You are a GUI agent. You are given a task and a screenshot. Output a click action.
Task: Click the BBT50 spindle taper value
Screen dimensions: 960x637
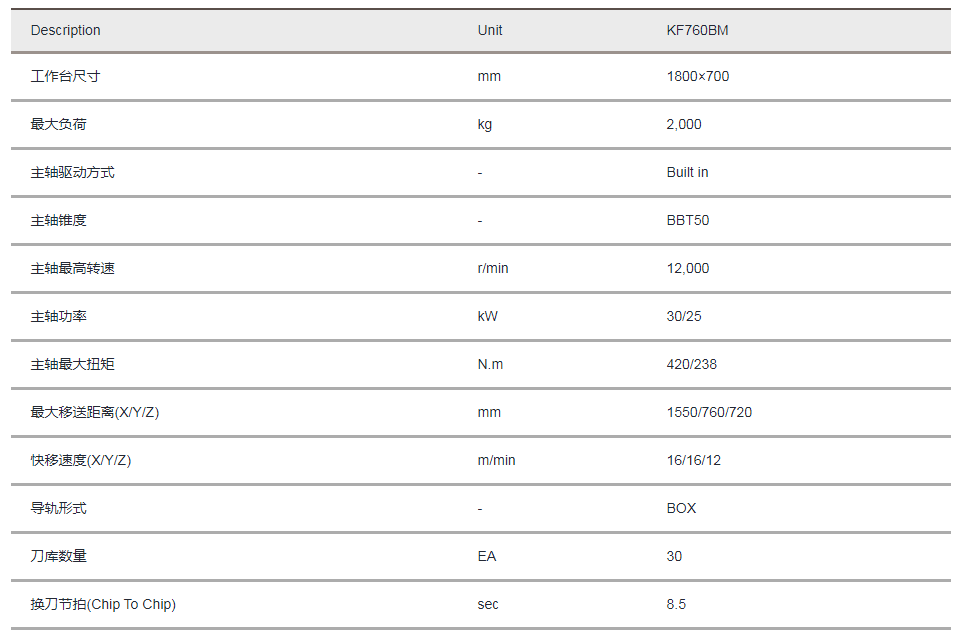click(x=688, y=220)
